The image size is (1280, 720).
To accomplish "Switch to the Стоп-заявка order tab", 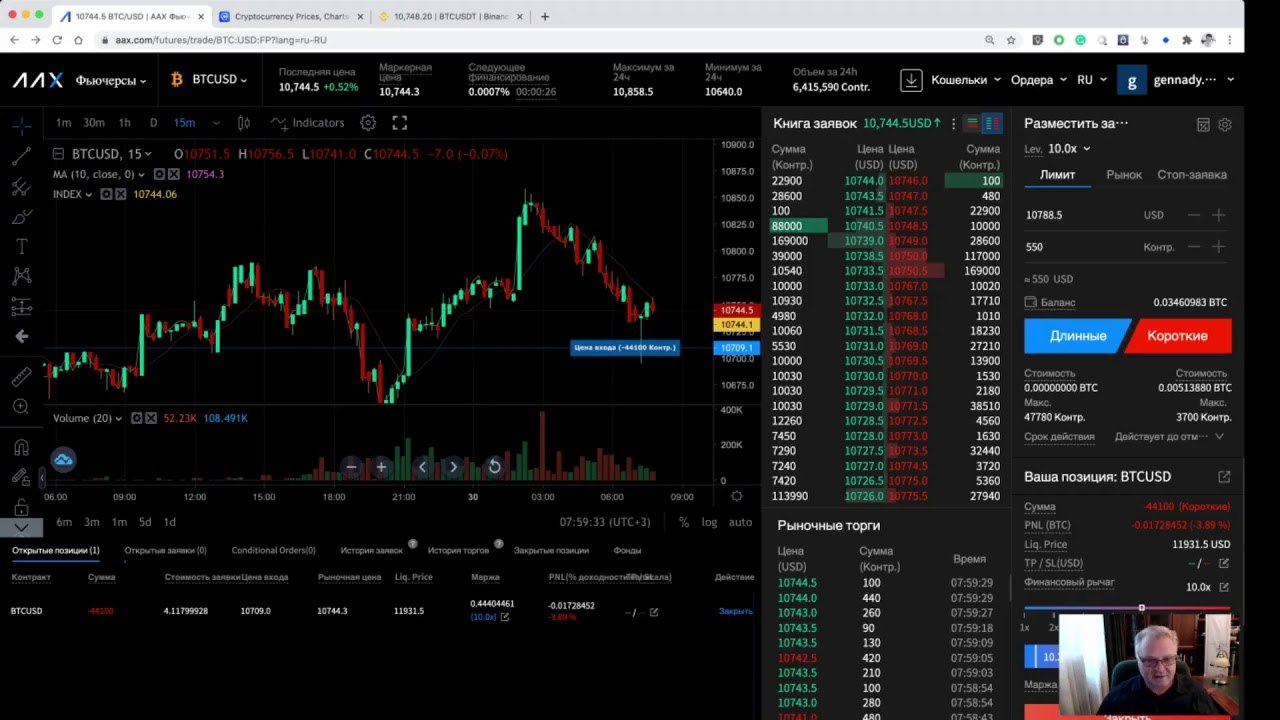I will [x=1192, y=175].
